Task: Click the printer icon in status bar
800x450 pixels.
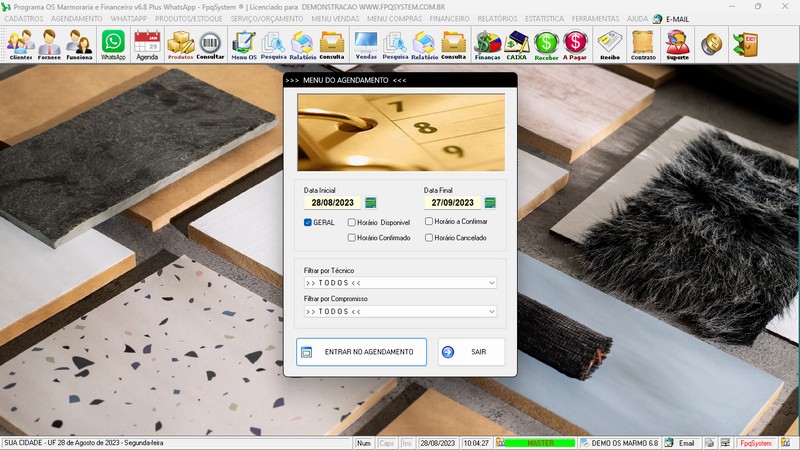Action: click(x=710, y=443)
